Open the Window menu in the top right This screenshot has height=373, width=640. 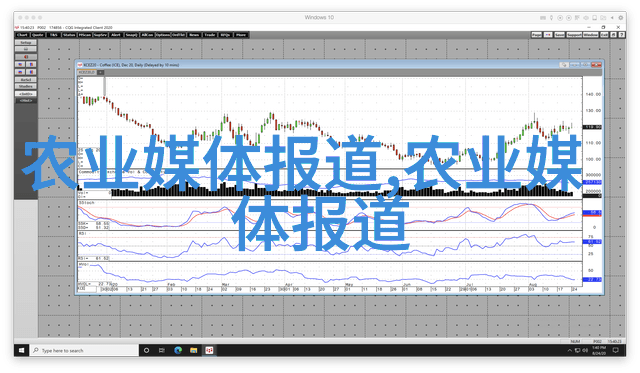click(x=590, y=35)
